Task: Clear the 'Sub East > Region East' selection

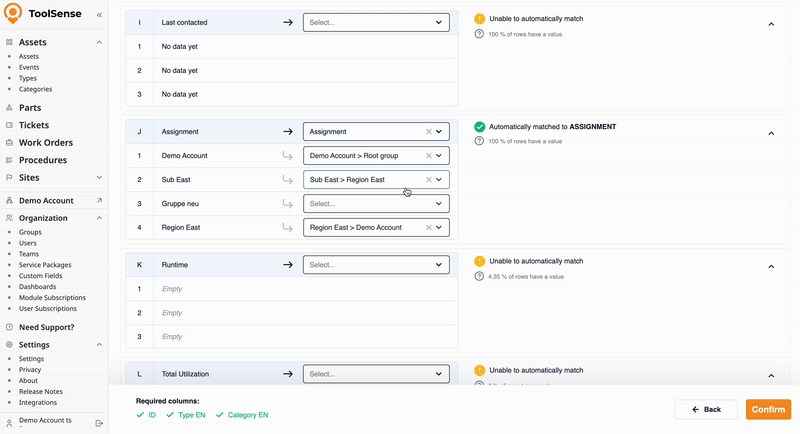Action: coord(429,180)
